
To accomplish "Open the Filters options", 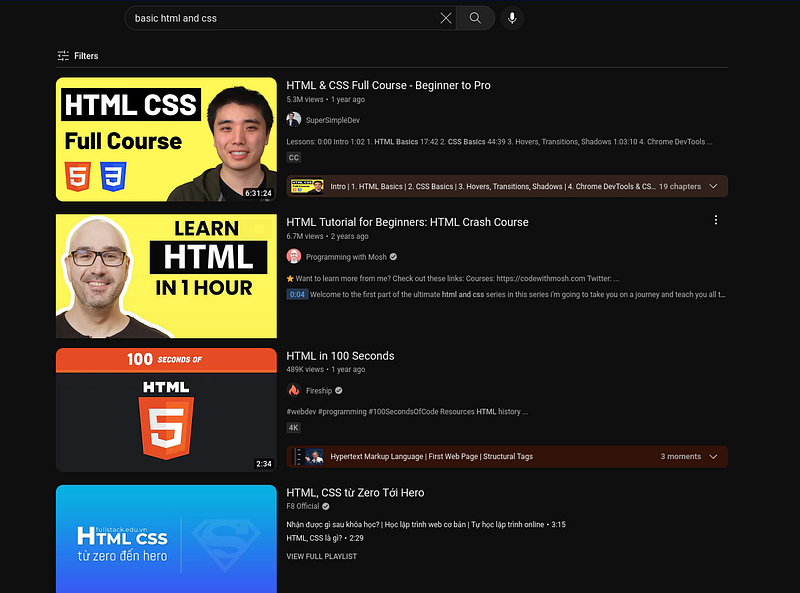I will click(x=78, y=56).
